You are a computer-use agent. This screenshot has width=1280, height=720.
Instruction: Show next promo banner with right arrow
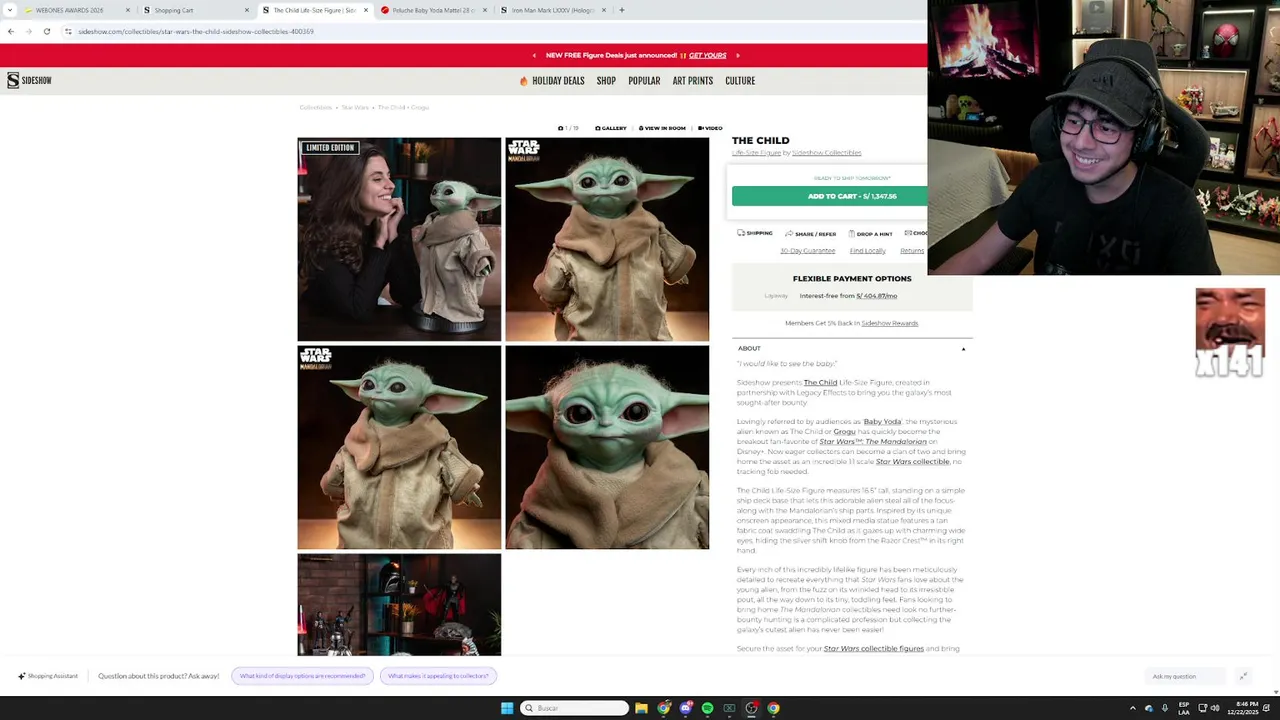[x=738, y=55]
